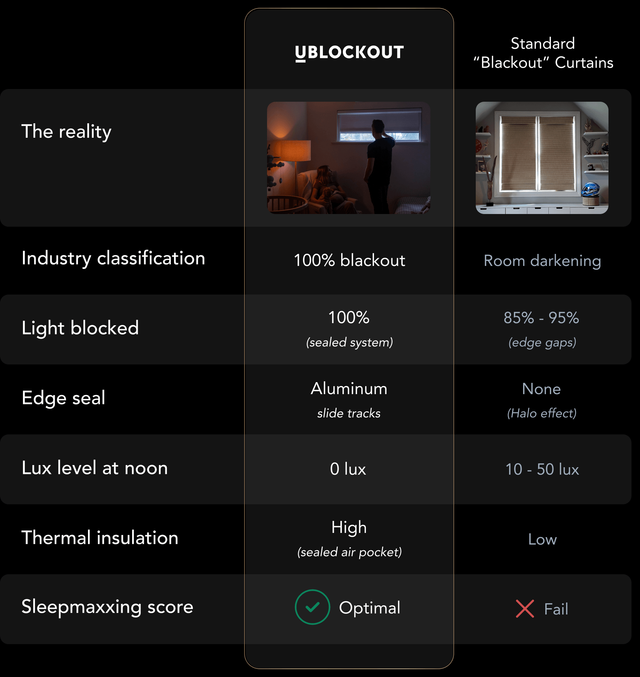Select The reality row label

pyautogui.click(x=66, y=132)
